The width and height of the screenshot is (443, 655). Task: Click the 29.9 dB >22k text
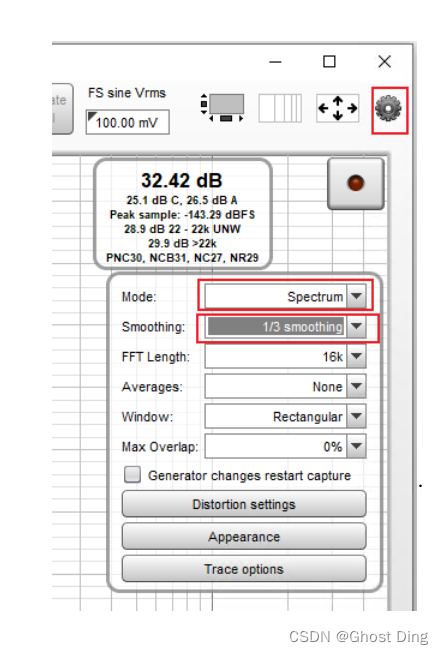click(x=182, y=243)
